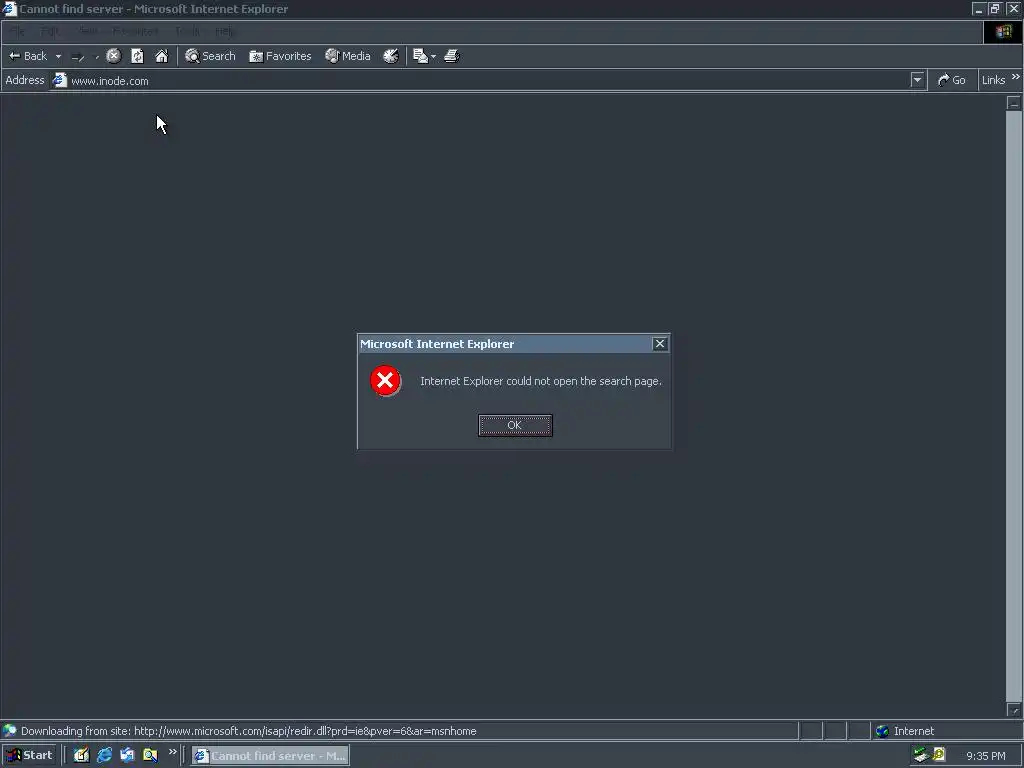Open the Favorites menu in menu bar
The width and height of the screenshot is (1024, 768).
[135, 31]
